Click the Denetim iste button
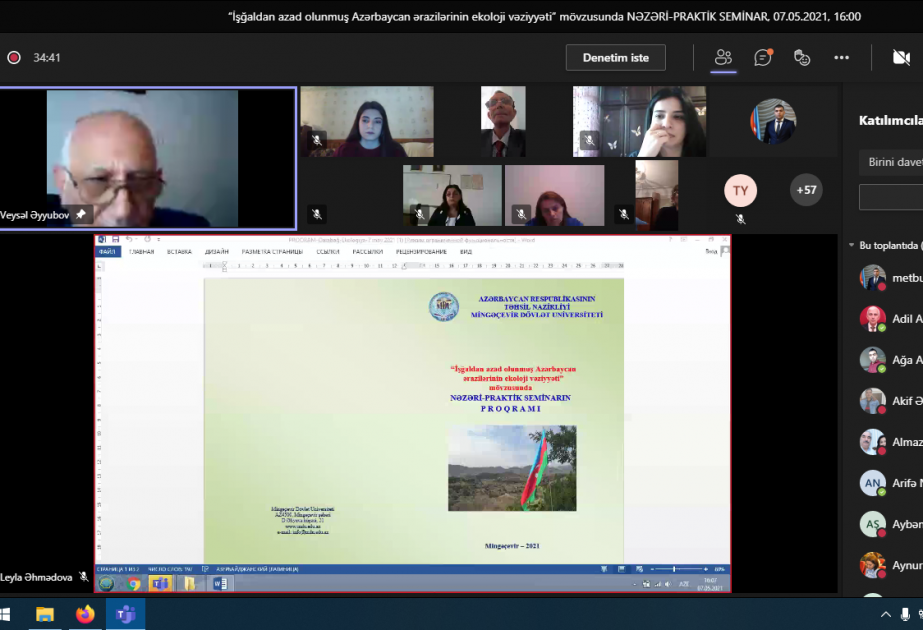Viewport: 923px width, 630px height. pyautogui.click(x=616, y=58)
